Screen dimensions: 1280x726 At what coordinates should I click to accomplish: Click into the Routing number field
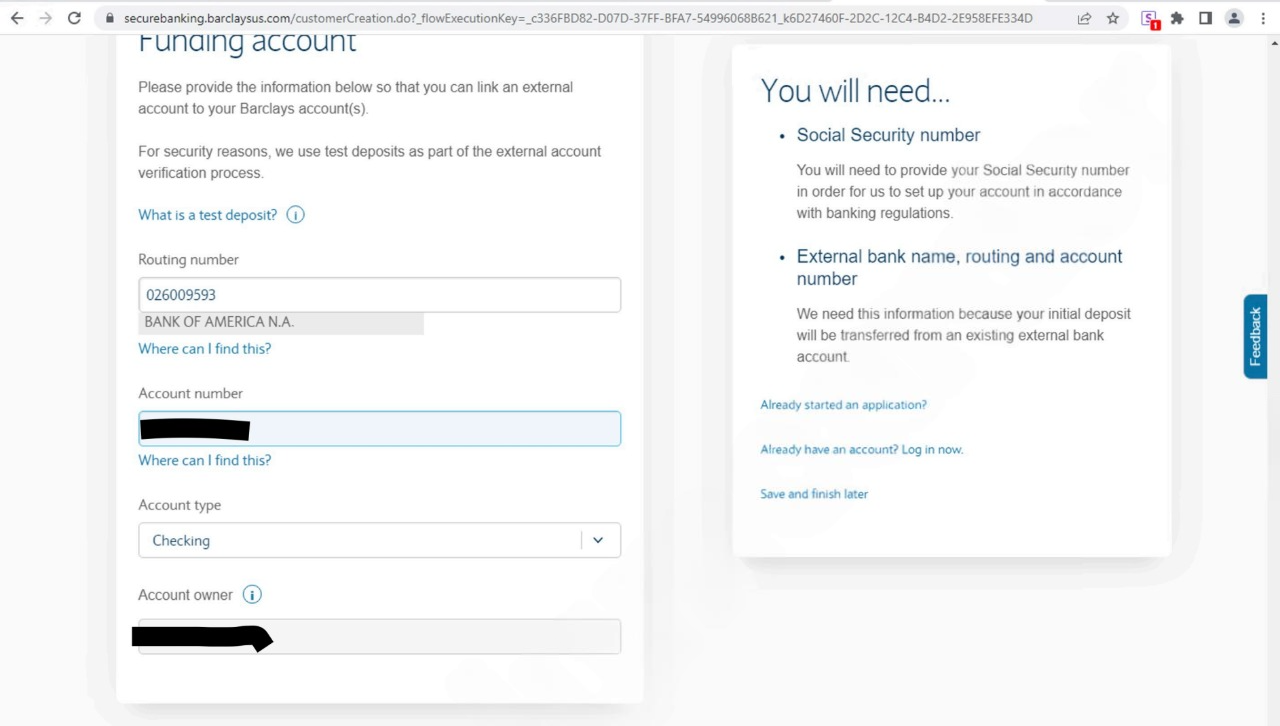coord(379,295)
